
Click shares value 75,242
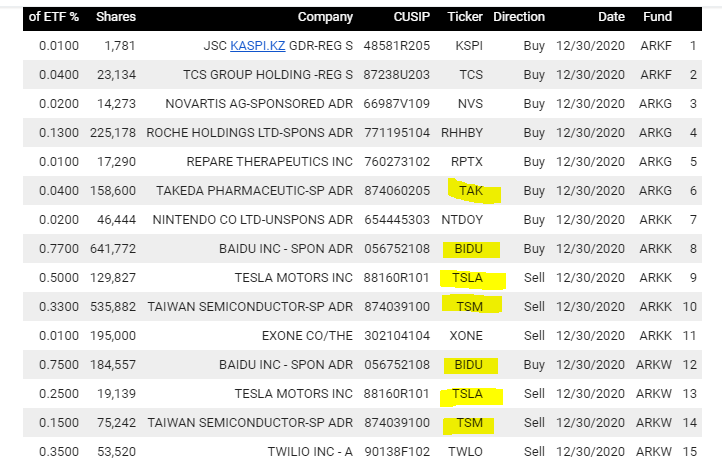(x=116, y=423)
